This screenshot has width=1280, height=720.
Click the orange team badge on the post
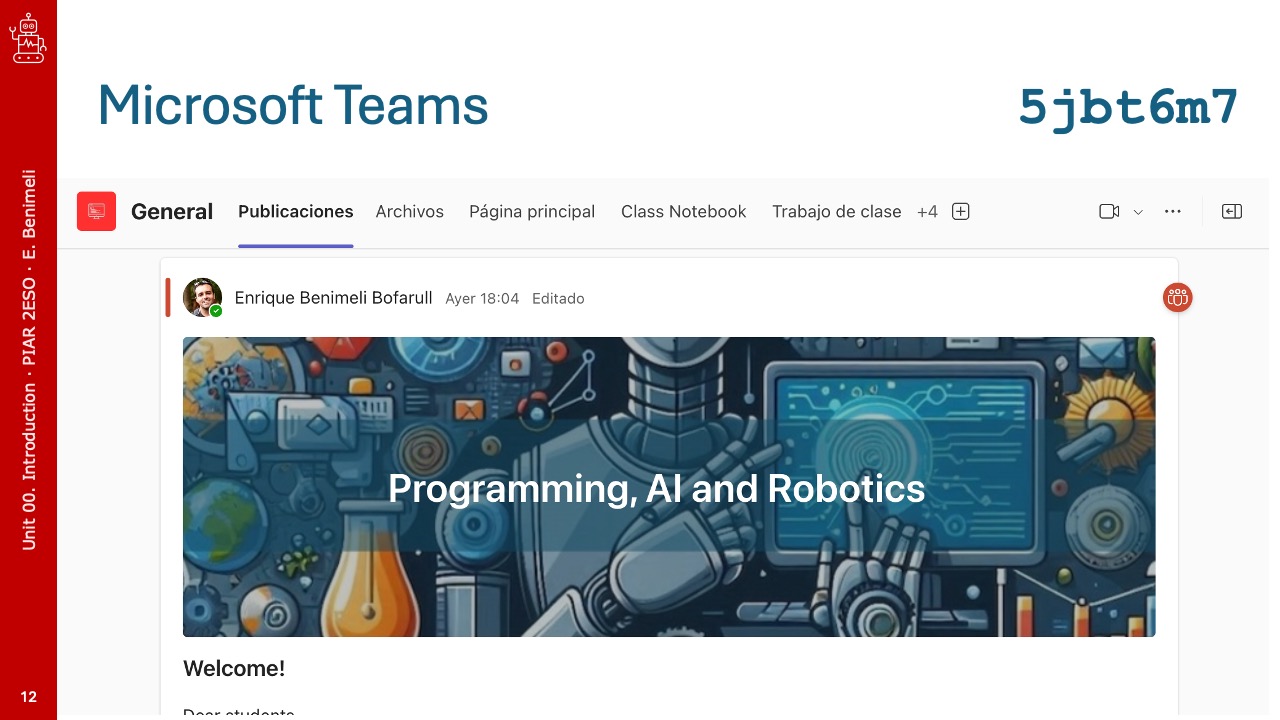[1177, 297]
